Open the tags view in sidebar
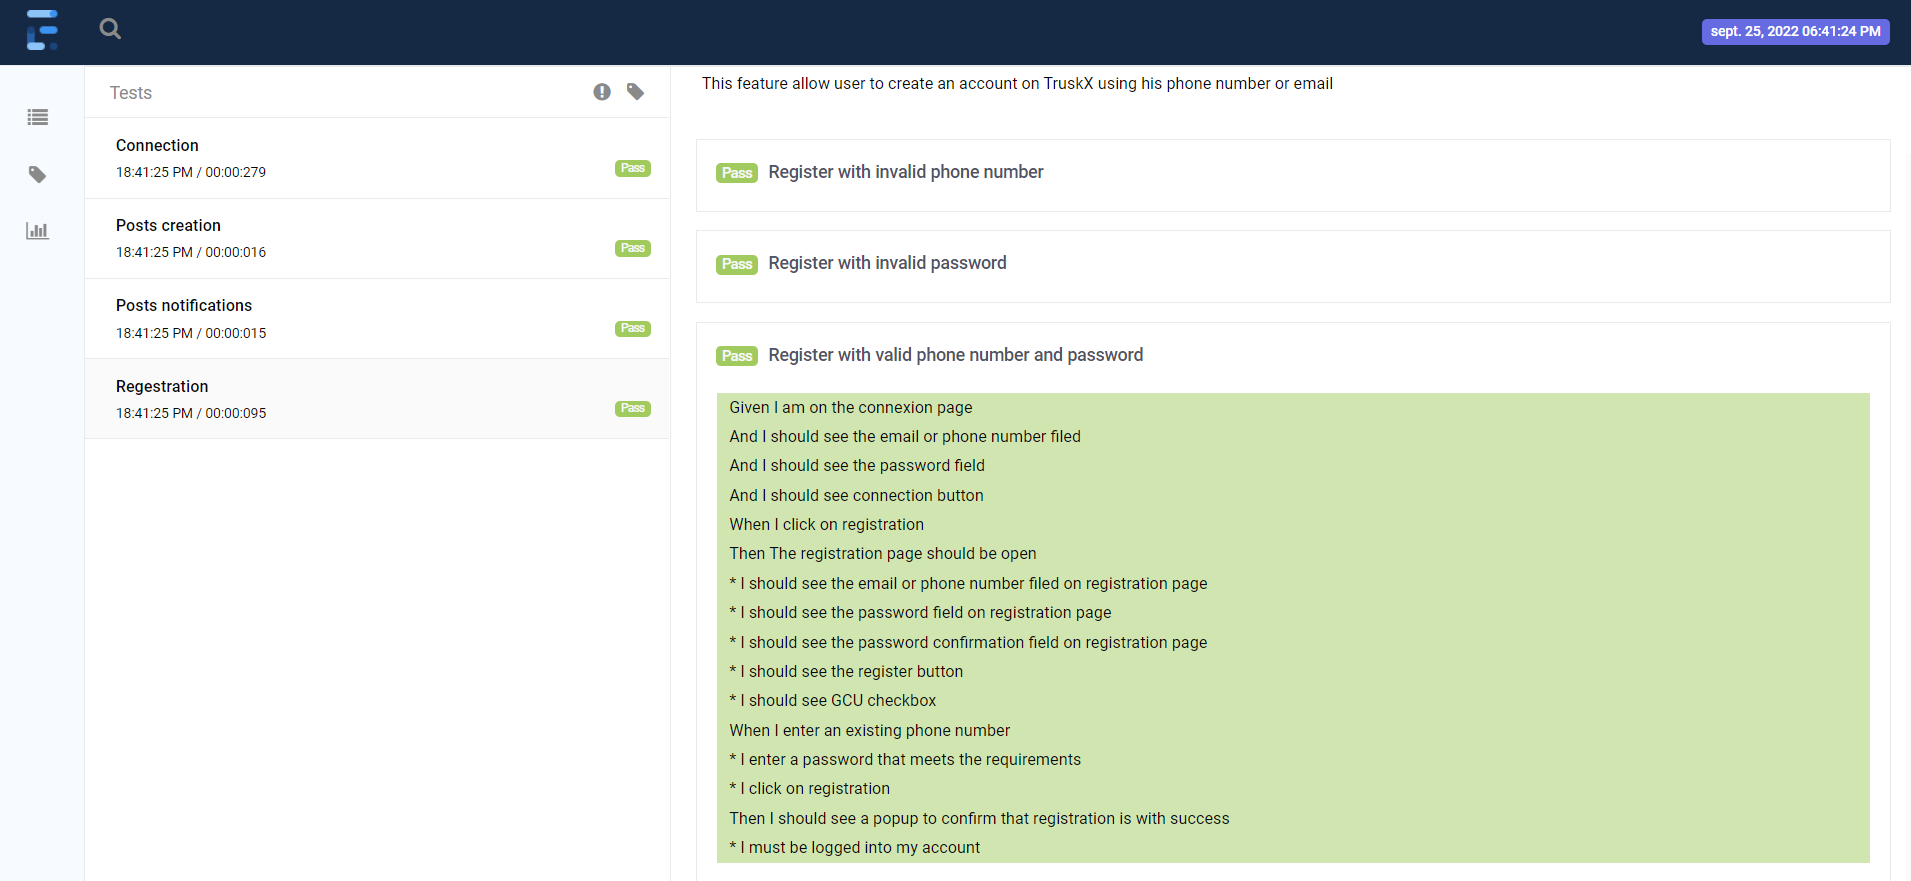This screenshot has height=881, width=1911. tap(38, 174)
